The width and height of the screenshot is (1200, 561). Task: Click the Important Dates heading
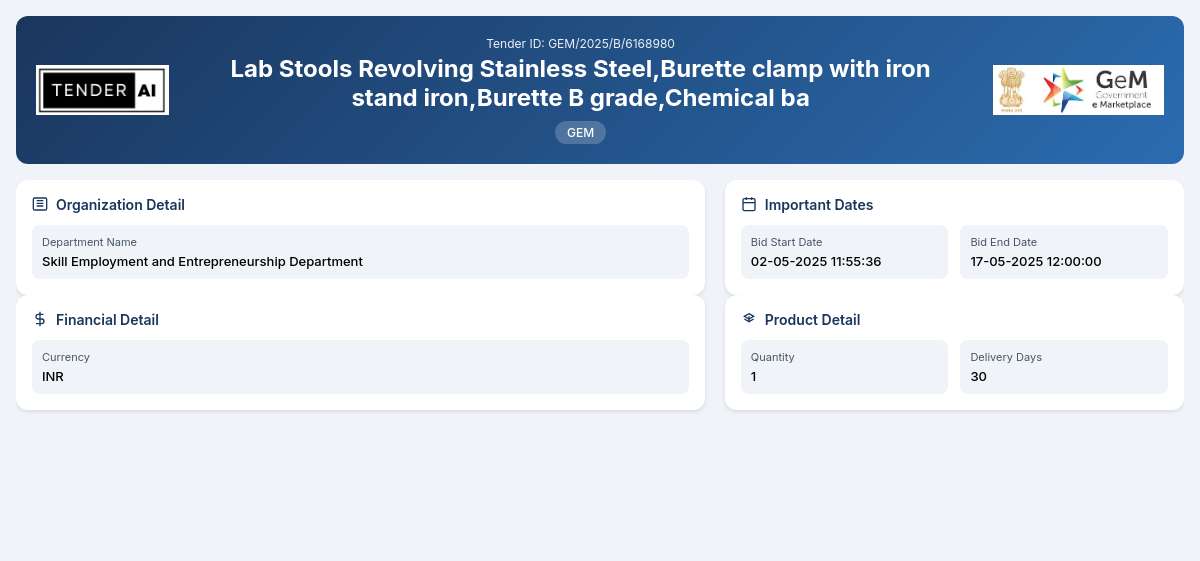(x=819, y=205)
